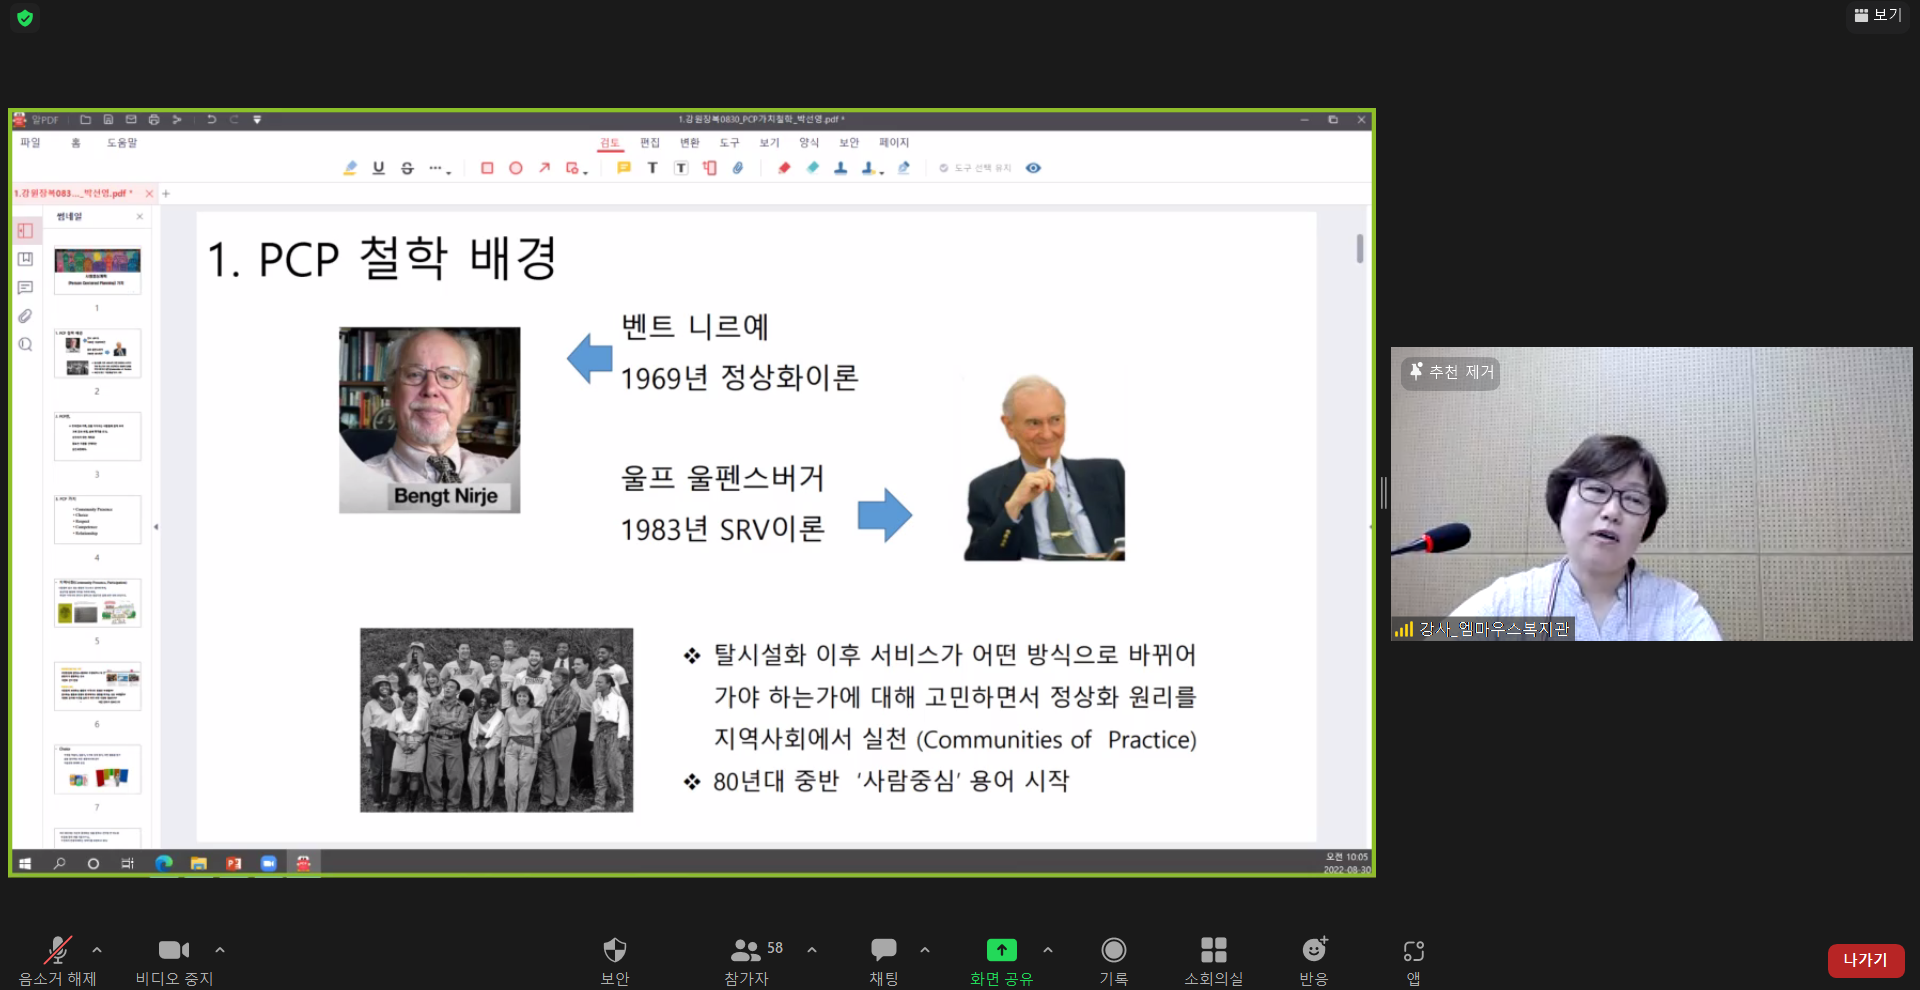
Task: Click the green 화면 공유 share icon
Action: click(x=1001, y=950)
